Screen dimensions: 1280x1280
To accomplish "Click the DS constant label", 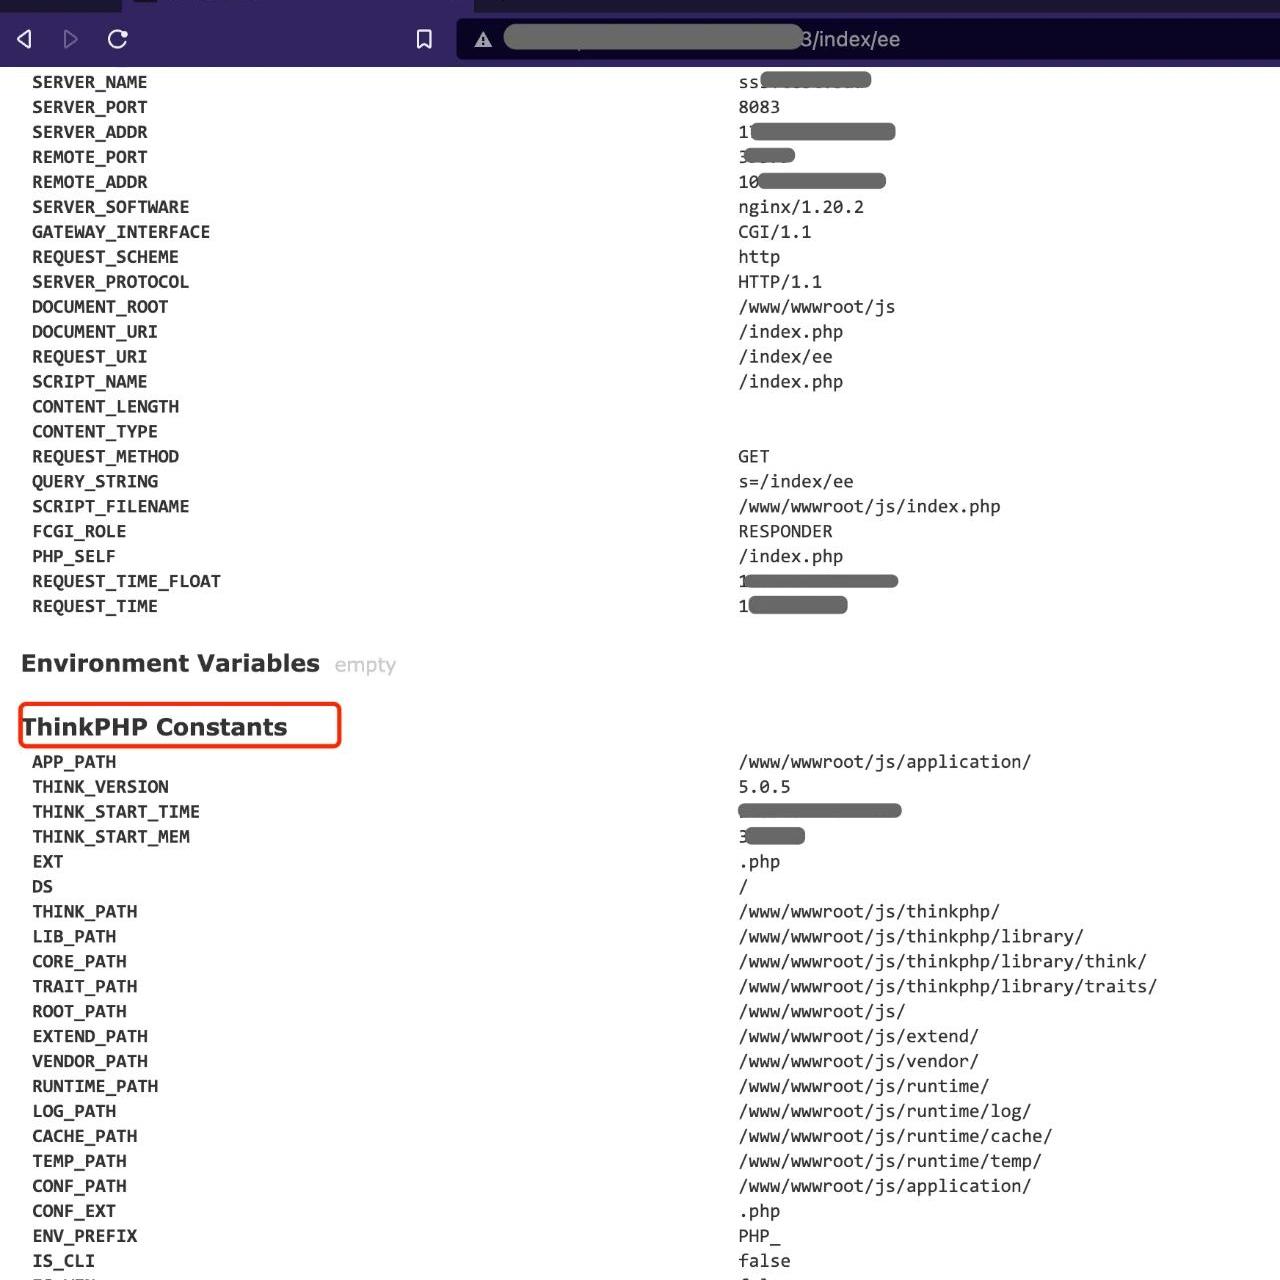I will pyautogui.click(x=43, y=887).
